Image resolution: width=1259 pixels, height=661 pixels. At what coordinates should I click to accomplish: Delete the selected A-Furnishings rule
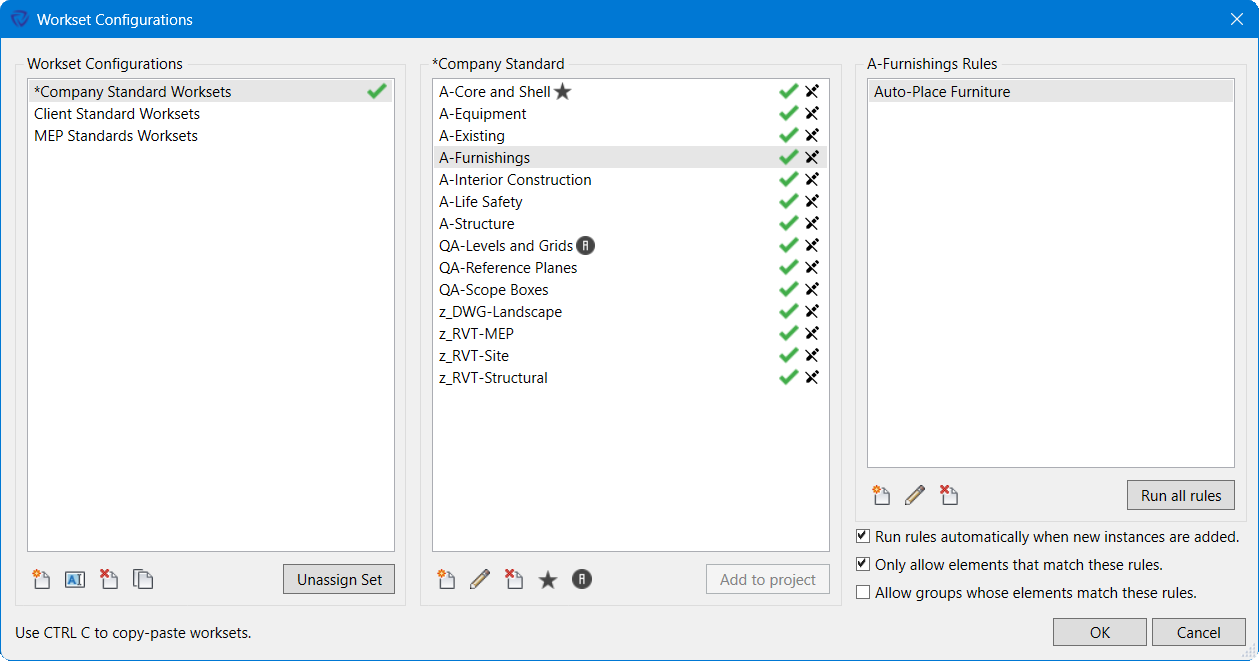pos(948,495)
